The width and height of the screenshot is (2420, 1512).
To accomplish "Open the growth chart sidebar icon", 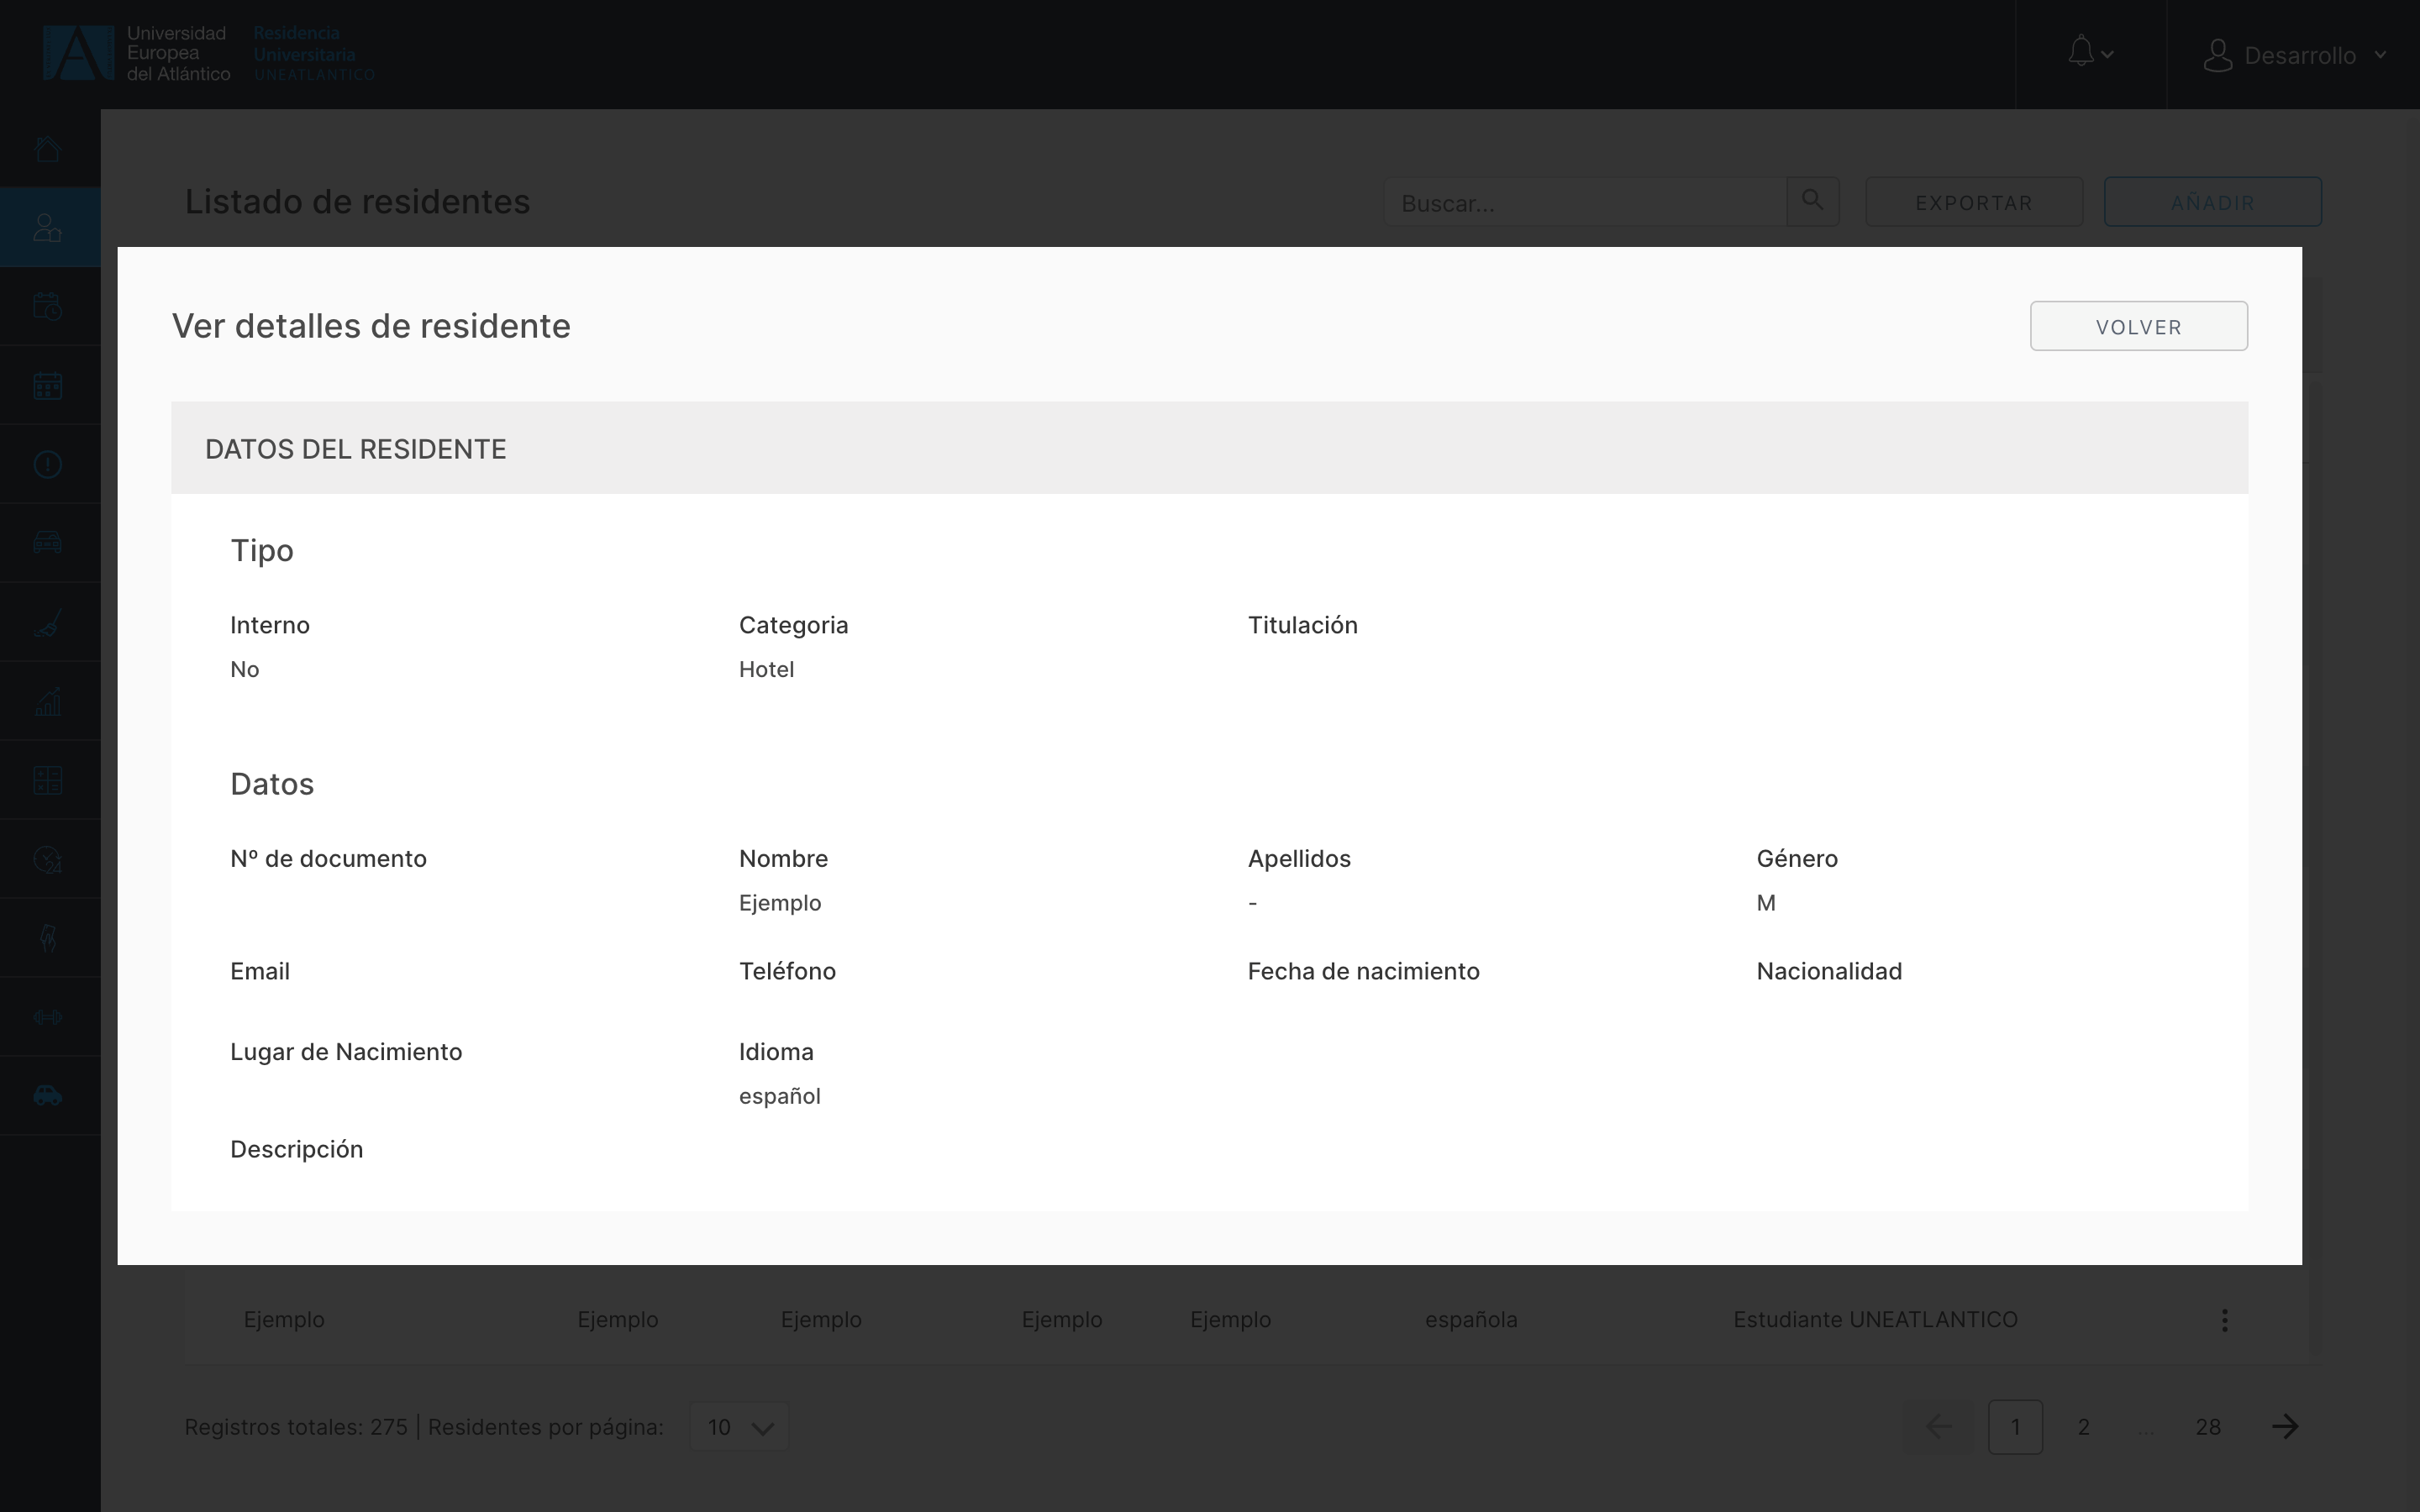I will (48, 701).
